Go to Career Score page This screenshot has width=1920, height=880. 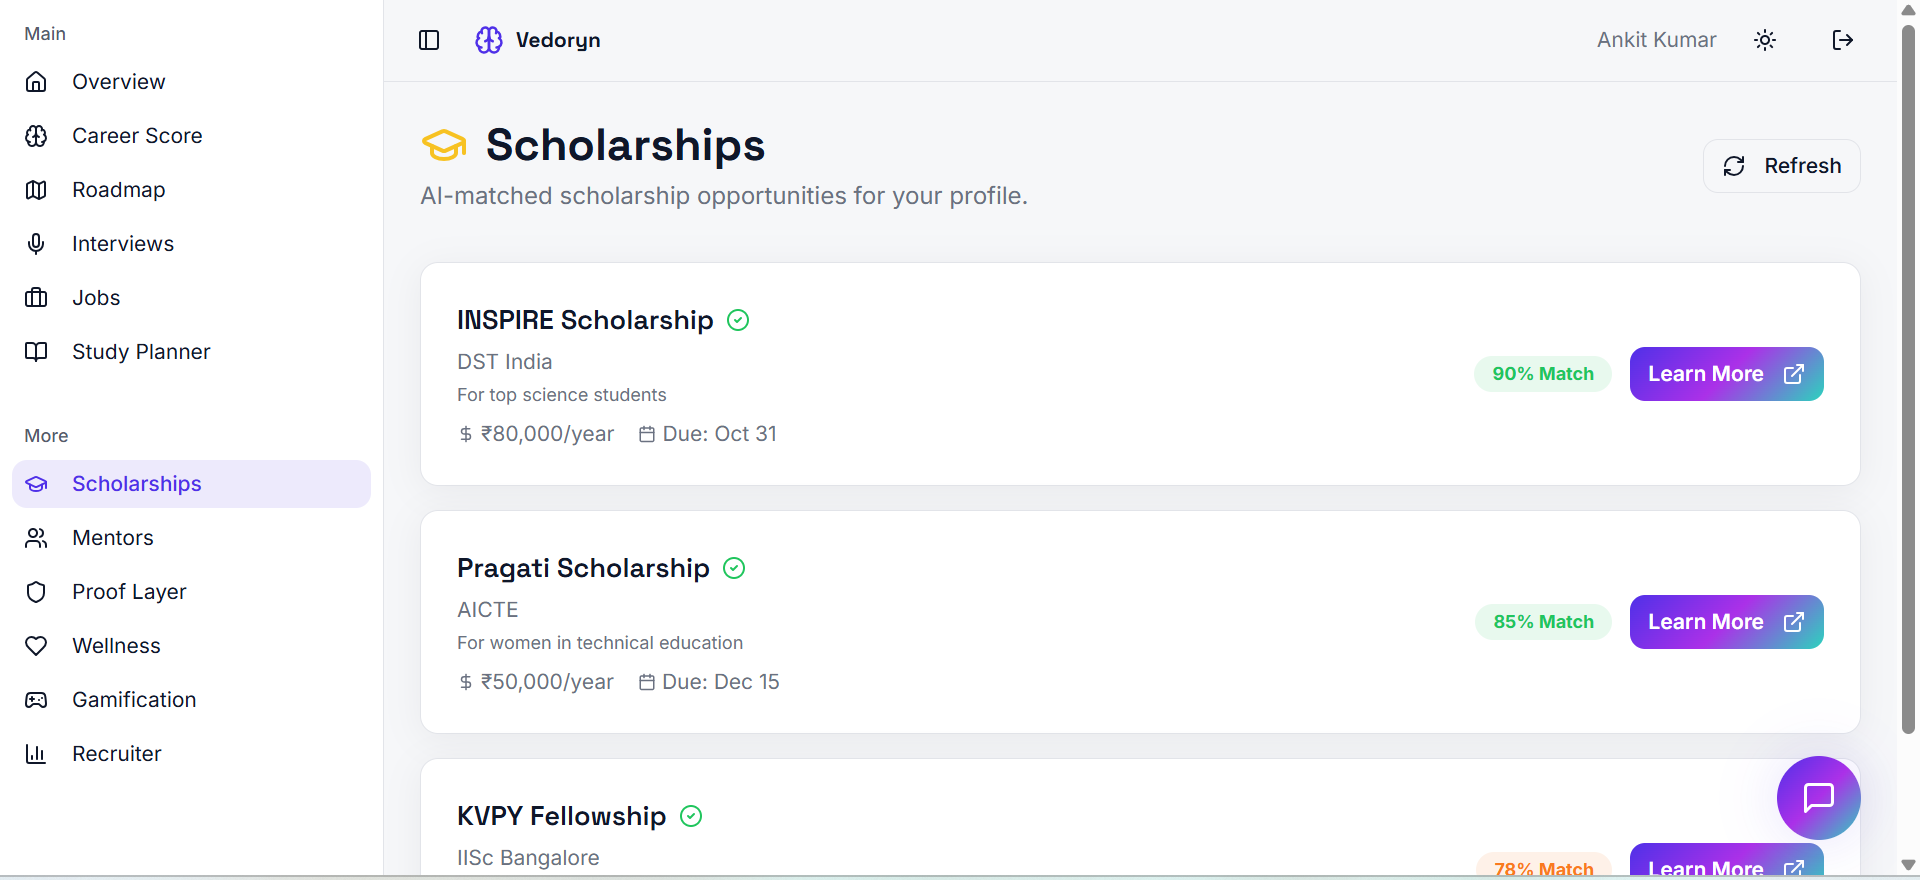pyautogui.click(x=136, y=136)
